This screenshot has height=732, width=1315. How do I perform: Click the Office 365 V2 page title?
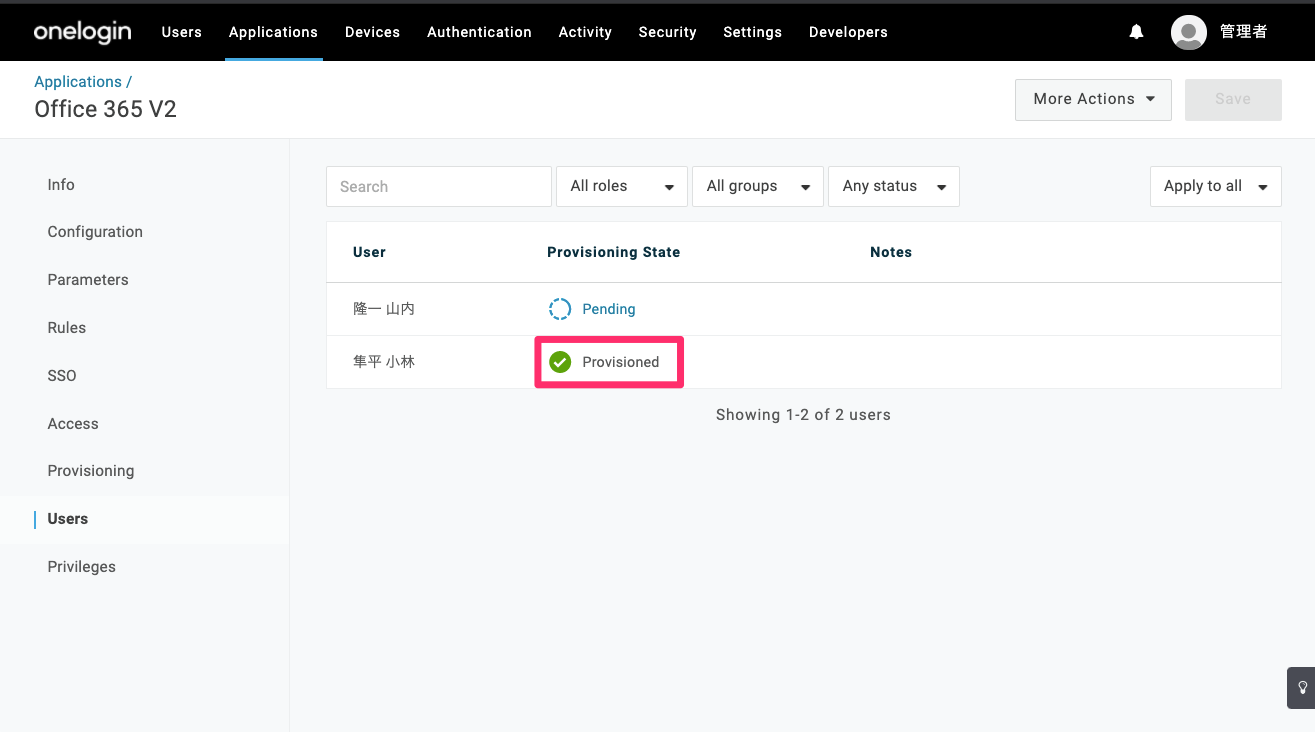pos(106,109)
